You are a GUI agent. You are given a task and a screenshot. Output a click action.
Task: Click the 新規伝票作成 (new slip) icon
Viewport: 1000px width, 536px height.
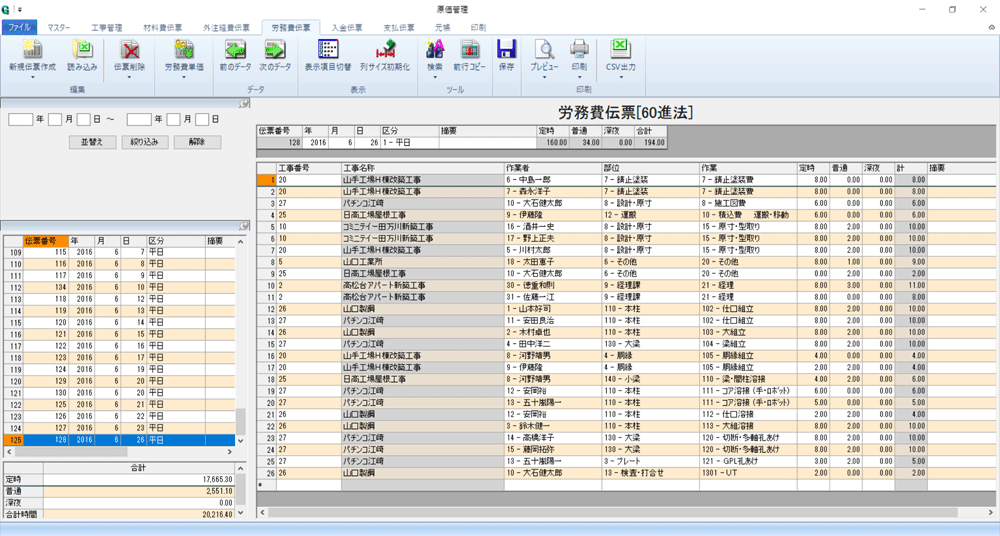(32, 50)
